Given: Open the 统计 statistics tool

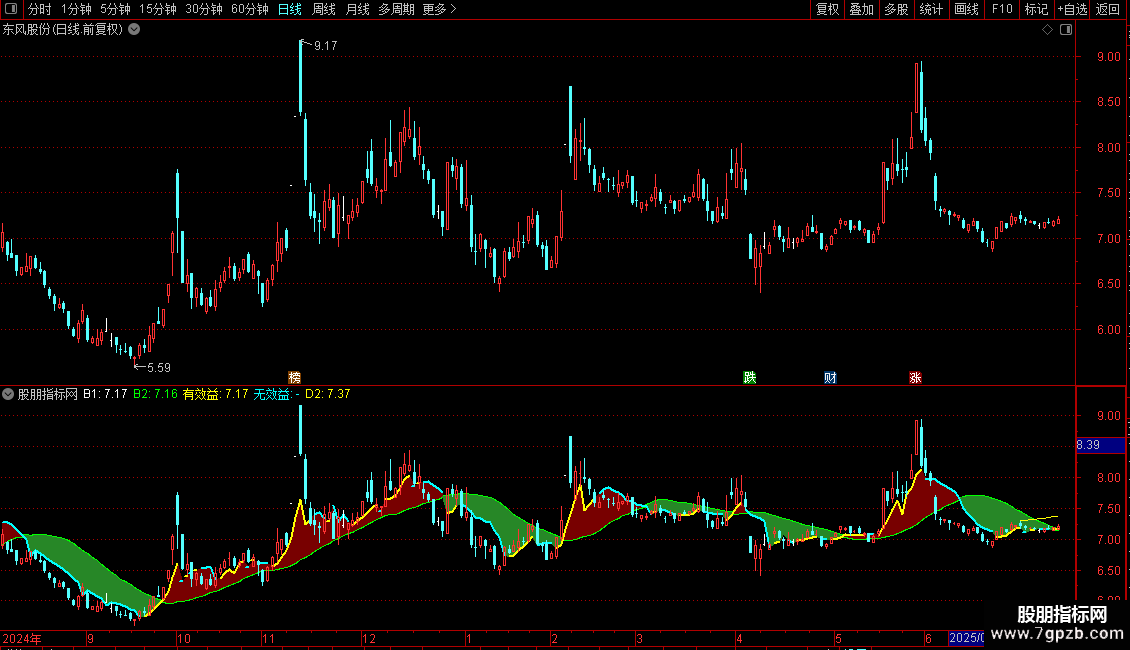Looking at the screenshot, I should tap(931, 9).
